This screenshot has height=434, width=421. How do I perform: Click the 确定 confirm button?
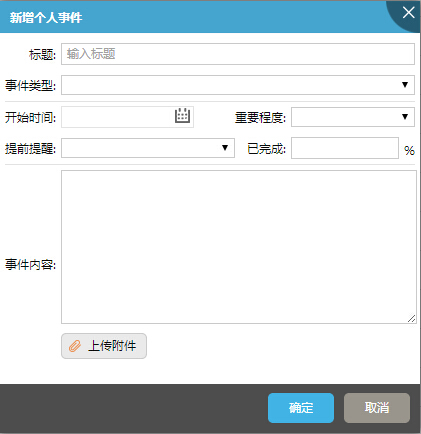[301, 408]
